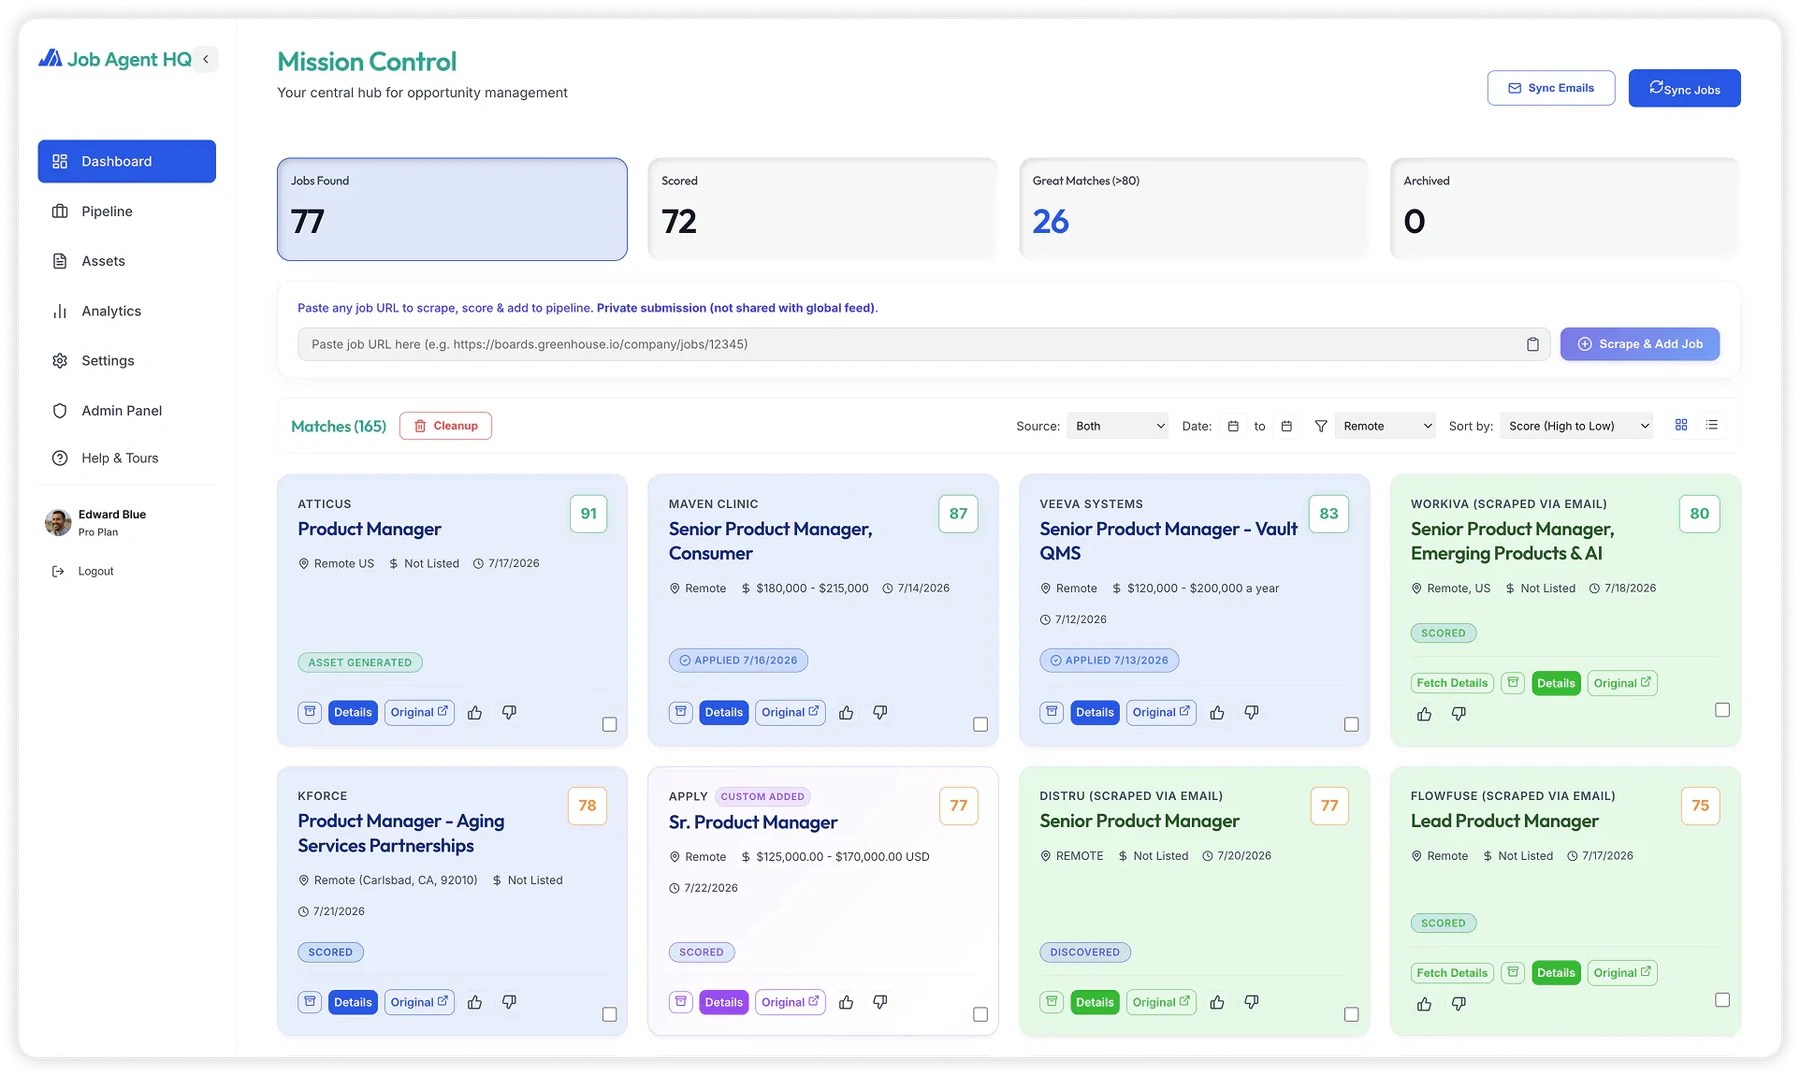The height and width of the screenshot is (1076, 1800).
Task: Switch to grid view layout
Action: pyautogui.click(x=1681, y=425)
